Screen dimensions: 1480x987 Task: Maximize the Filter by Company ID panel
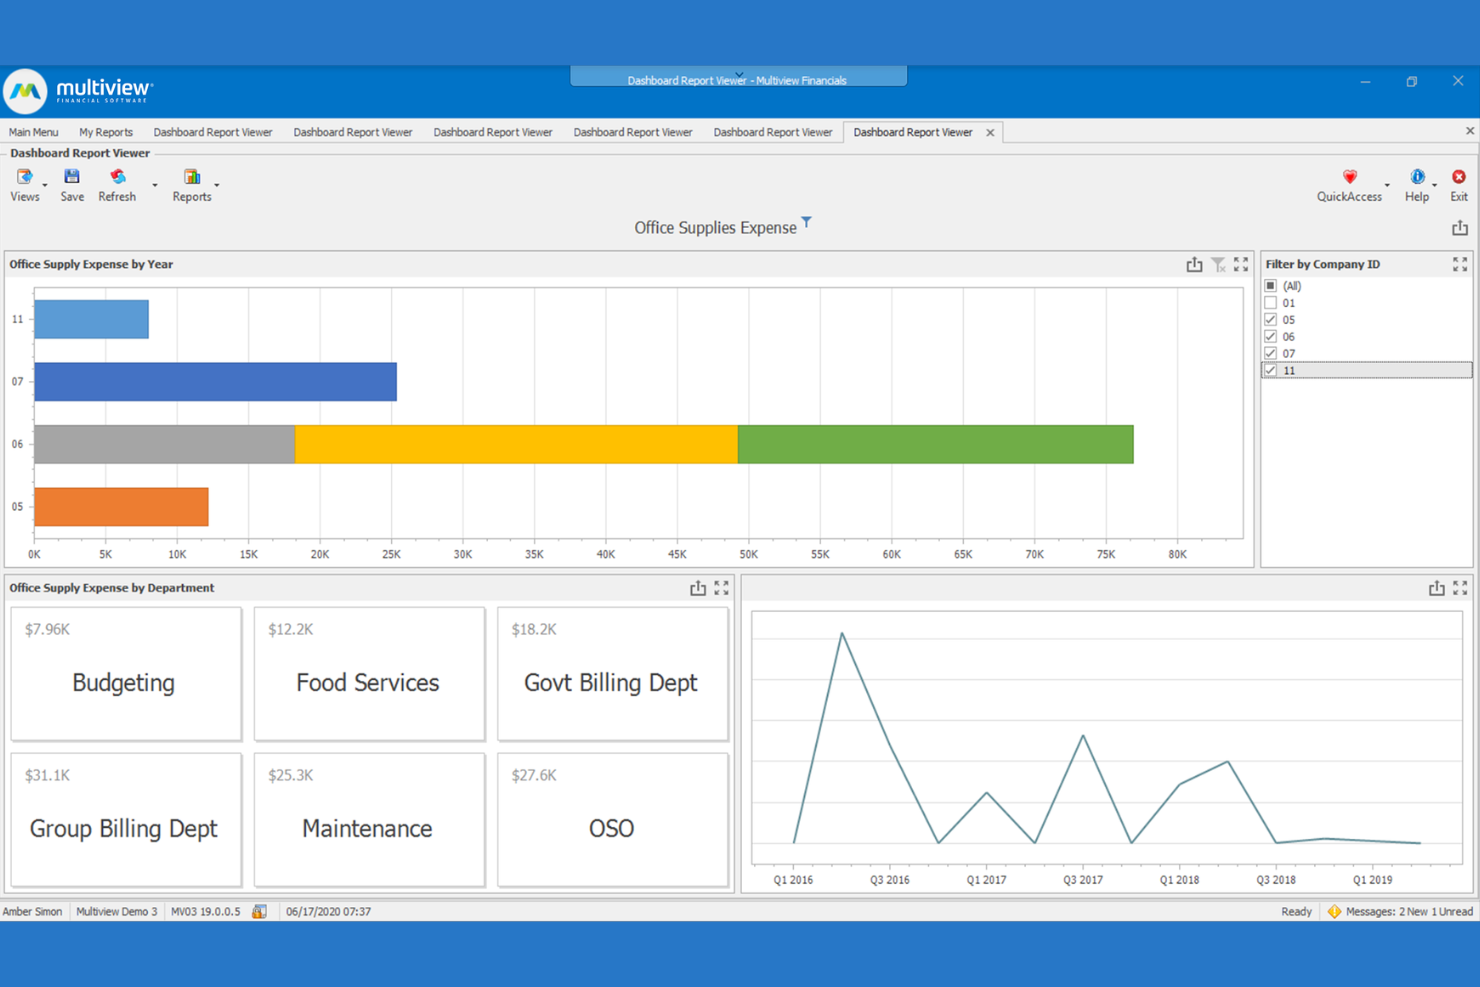point(1460,264)
